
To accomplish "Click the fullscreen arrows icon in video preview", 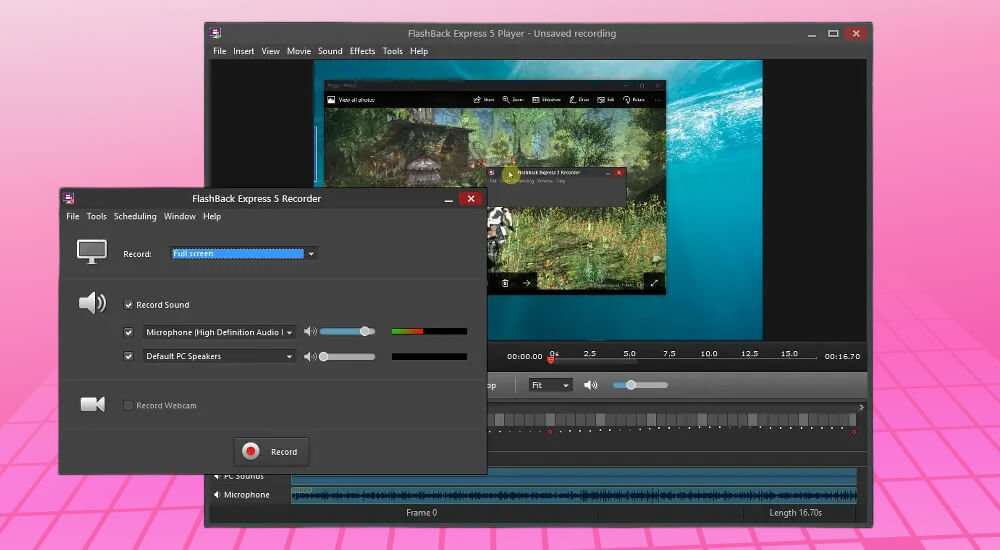I will coord(654,283).
